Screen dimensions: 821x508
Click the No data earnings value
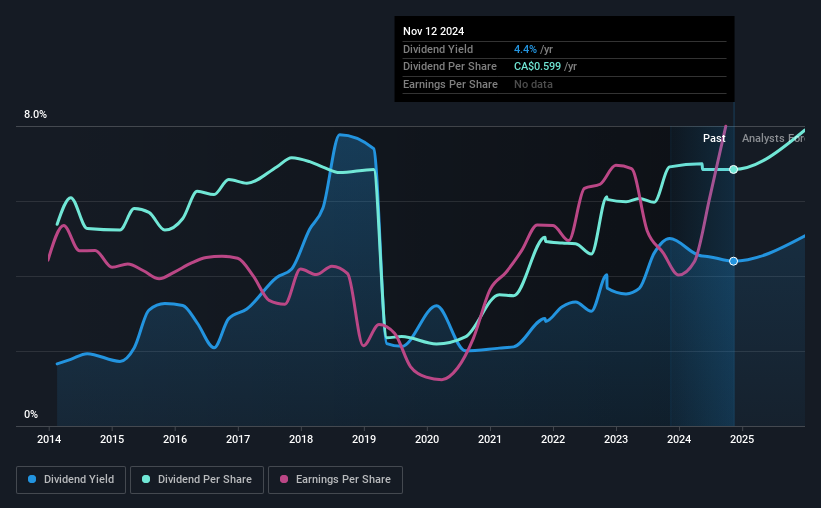tap(533, 84)
